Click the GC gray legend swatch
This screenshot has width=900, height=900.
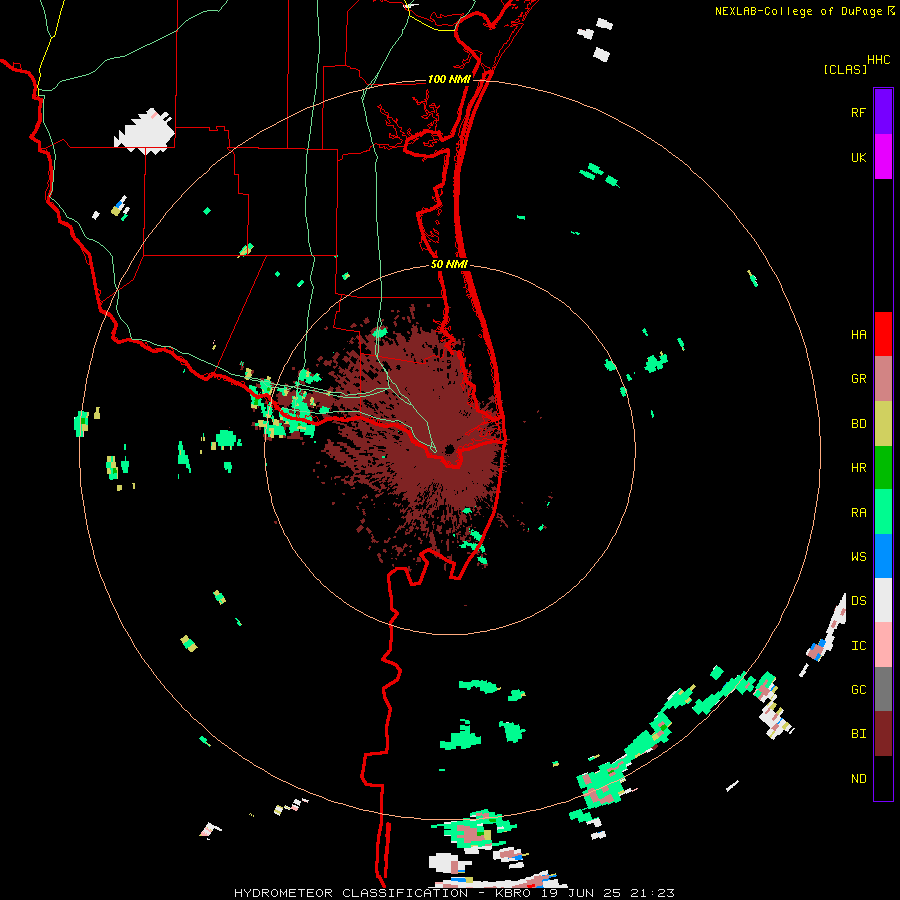pyautogui.click(x=883, y=689)
